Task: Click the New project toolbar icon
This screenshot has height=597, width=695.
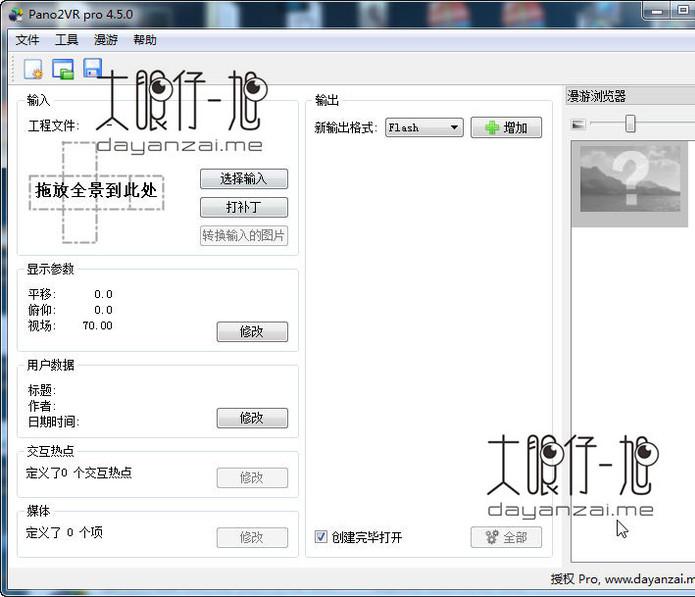Action: [34, 69]
